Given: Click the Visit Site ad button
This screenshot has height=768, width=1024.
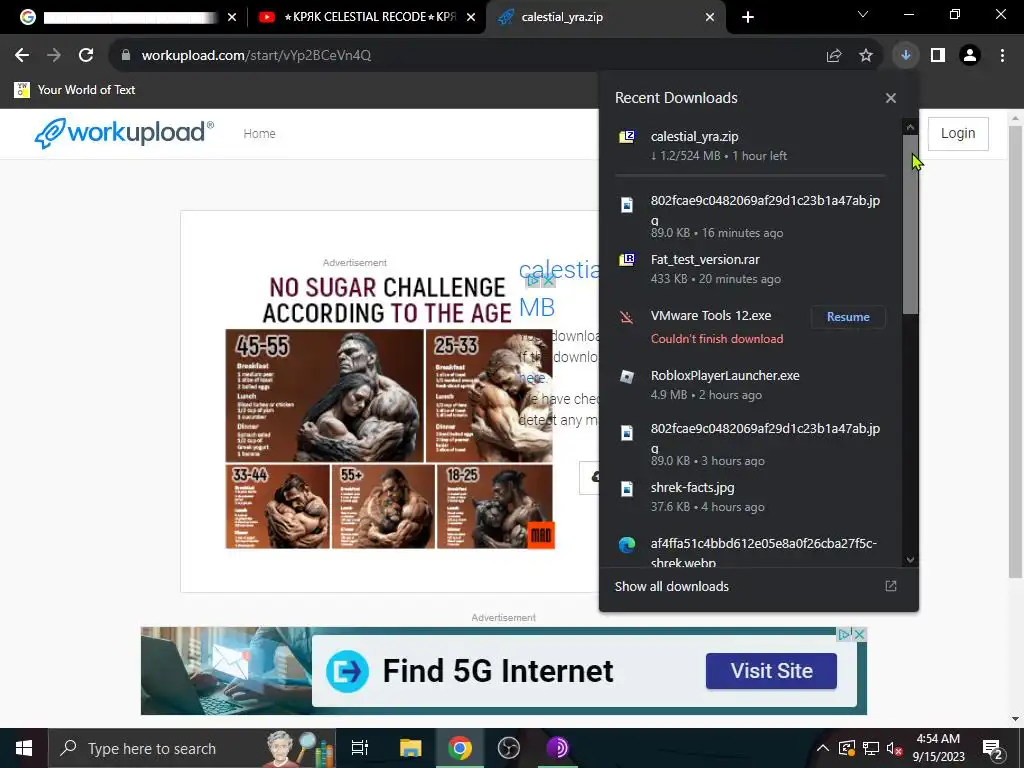Looking at the screenshot, I should [771, 671].
